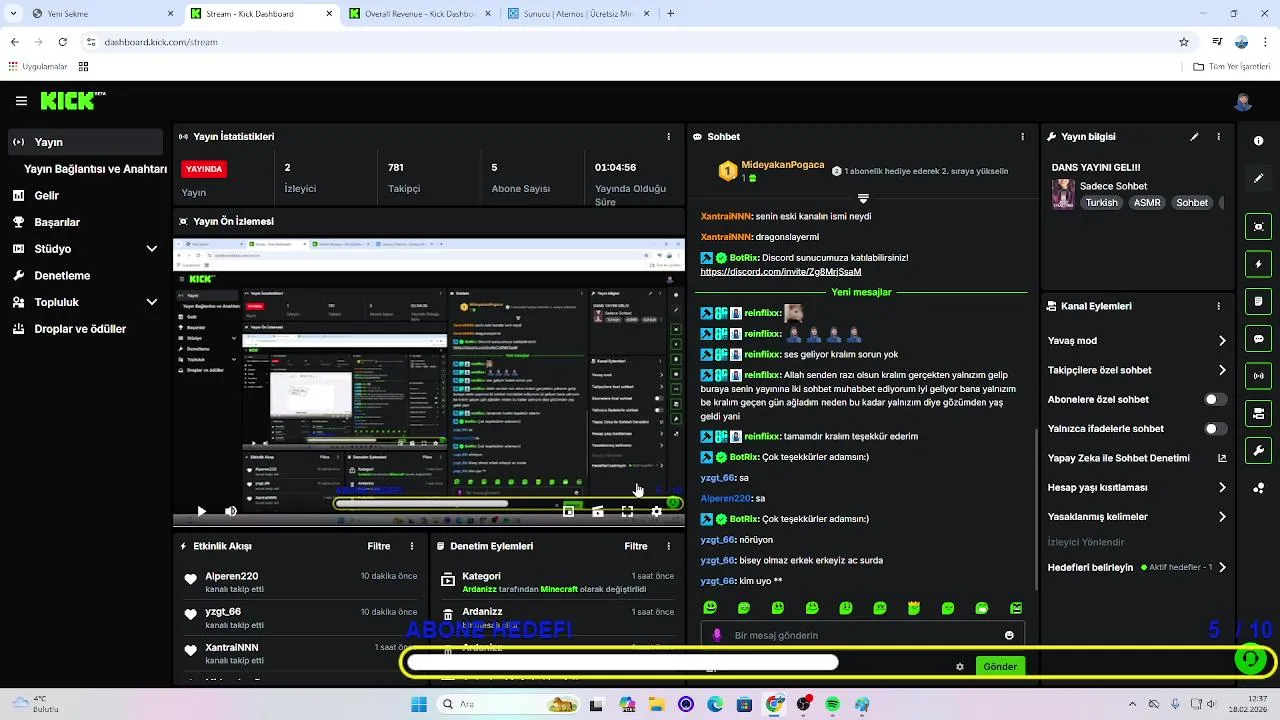The image size is (1280, 720).
Task: Toggle the lightning bolt icon in right sidebar
Action: 1259,264
